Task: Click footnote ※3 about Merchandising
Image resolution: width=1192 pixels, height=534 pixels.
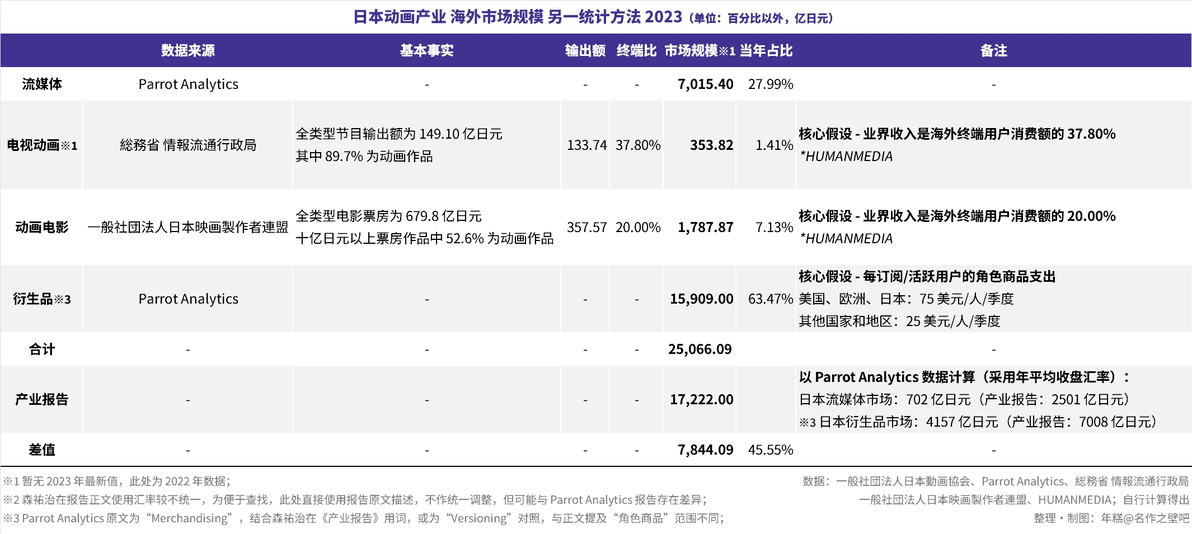Action: [x=363, y=518]
